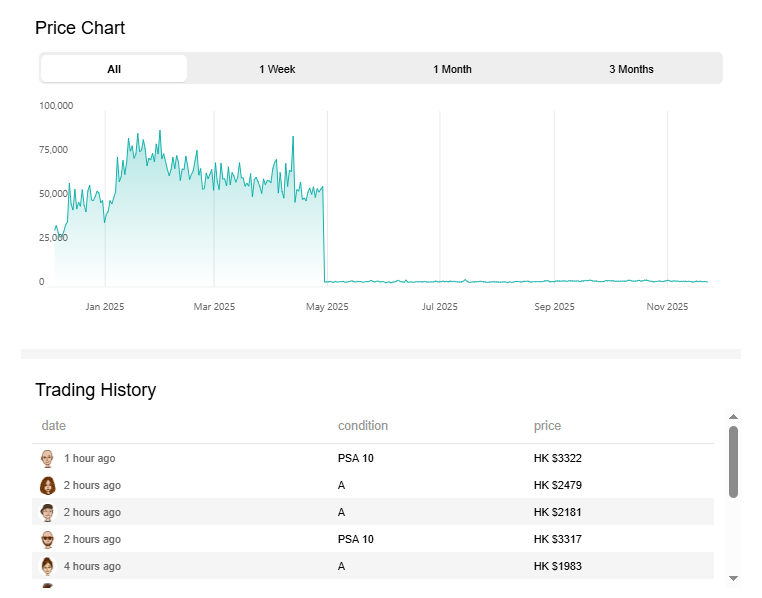Click PSA 10 condition in HK $3317 row
Image resolution: width=762 pixels, height=598 pixels.
(356, 539)
